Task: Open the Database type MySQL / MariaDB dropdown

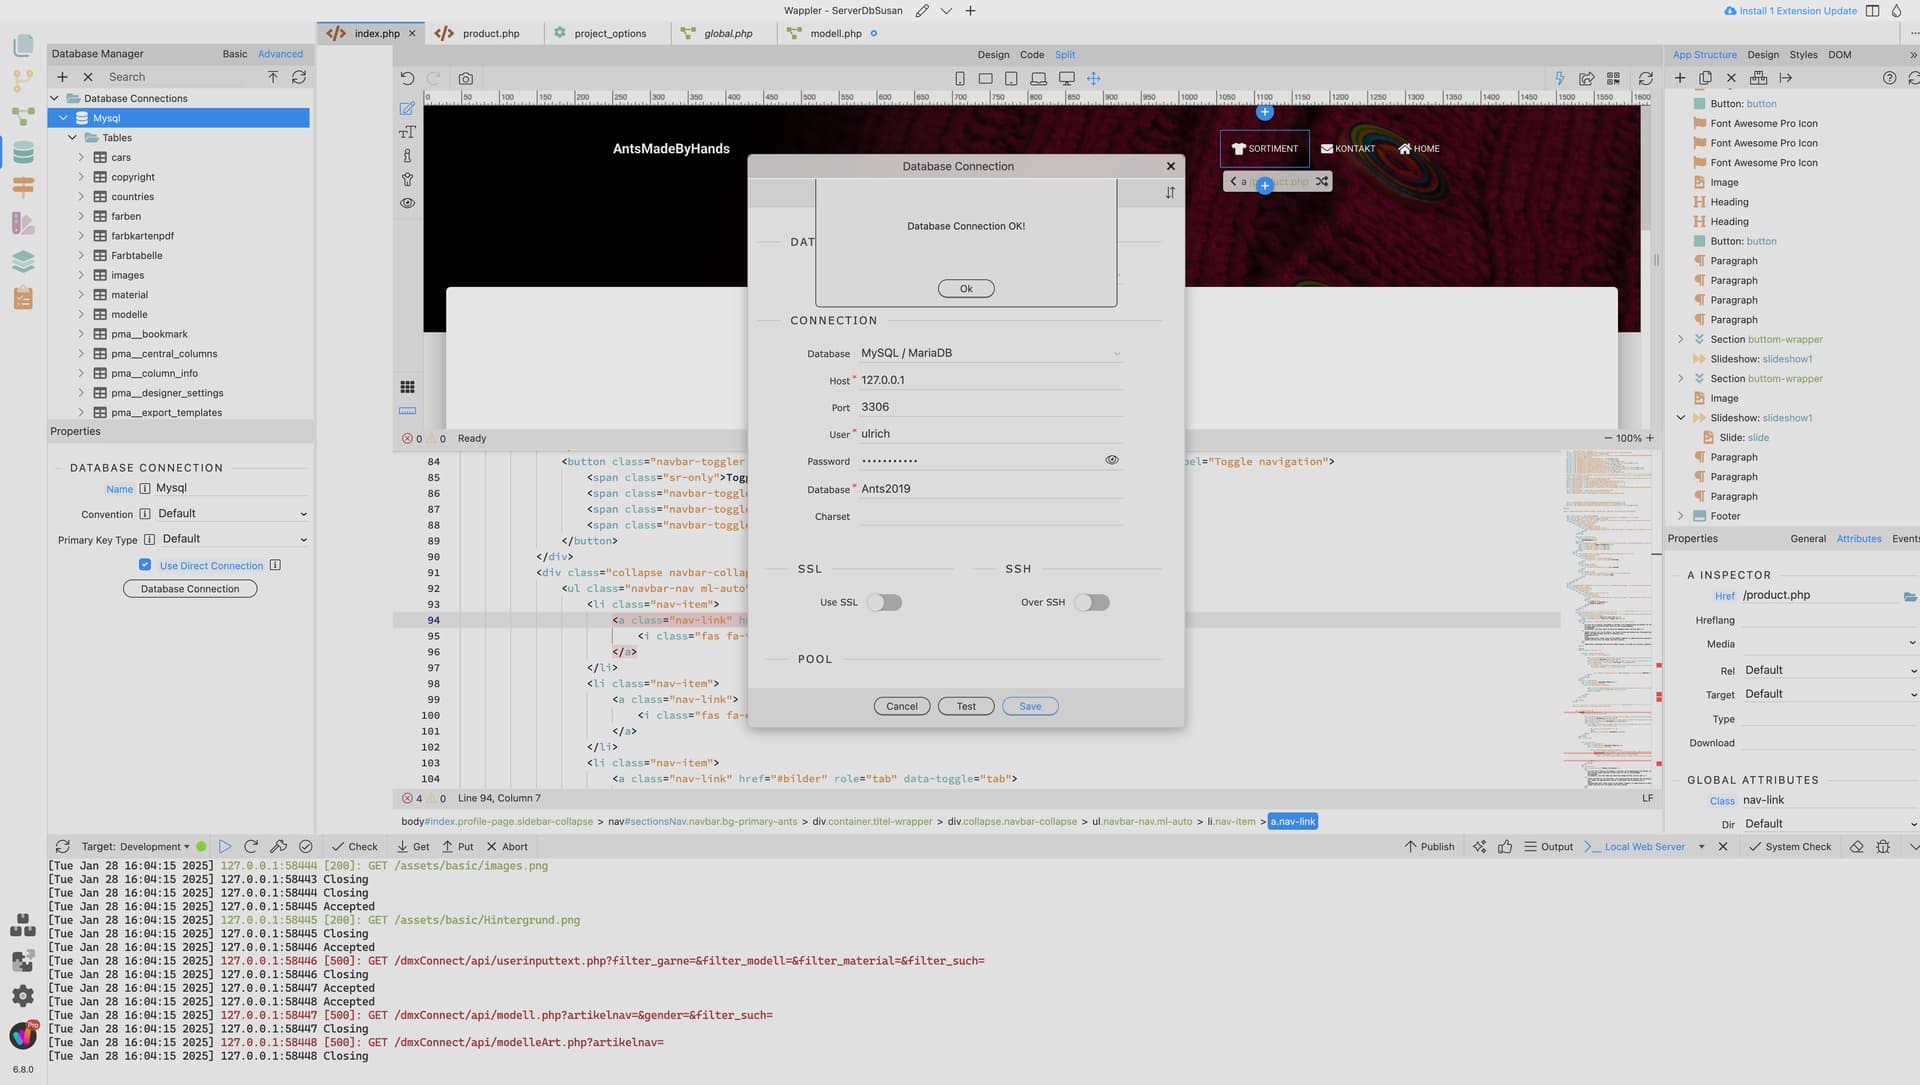Action: [x=990, y=353]
